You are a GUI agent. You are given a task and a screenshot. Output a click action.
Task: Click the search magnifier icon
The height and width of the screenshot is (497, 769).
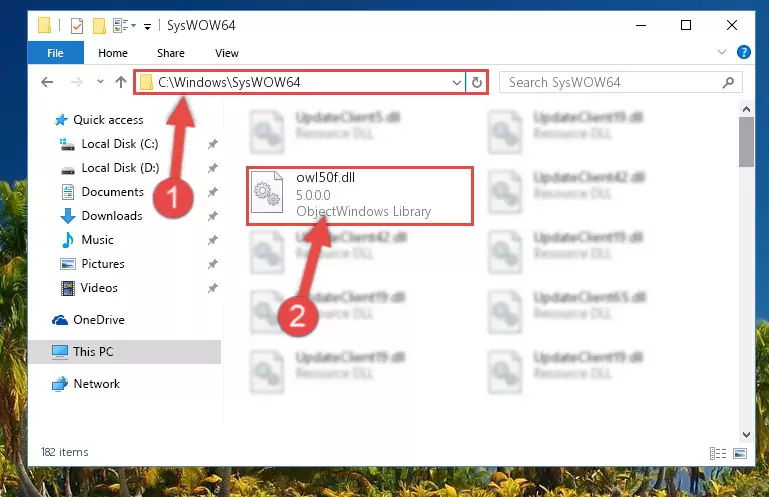[x=728, y=82]
